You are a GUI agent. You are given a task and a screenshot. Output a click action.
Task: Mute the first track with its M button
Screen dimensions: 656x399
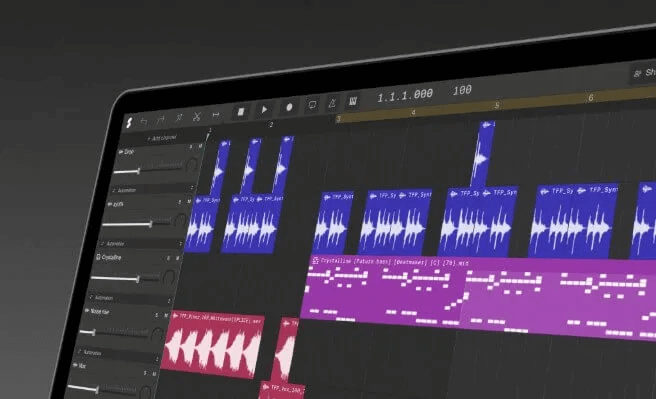tap(200, 146)
